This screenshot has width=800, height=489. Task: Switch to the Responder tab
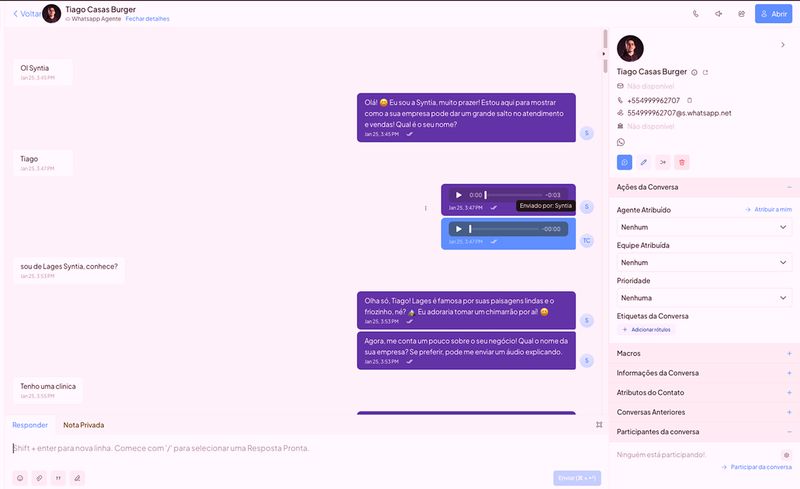tap(30, 425)
